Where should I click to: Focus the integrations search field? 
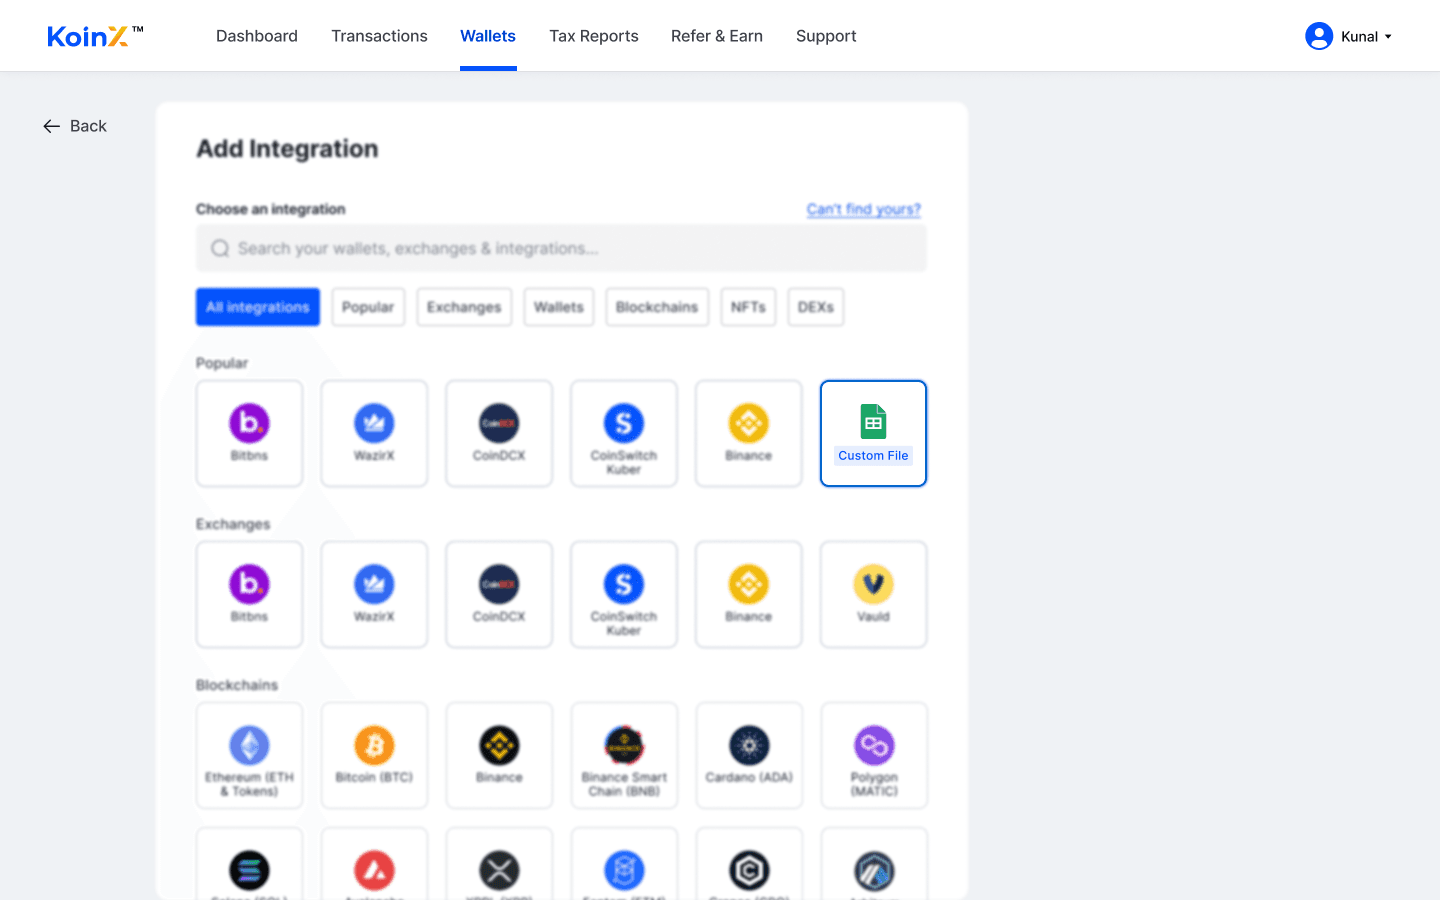coord(561,248)
